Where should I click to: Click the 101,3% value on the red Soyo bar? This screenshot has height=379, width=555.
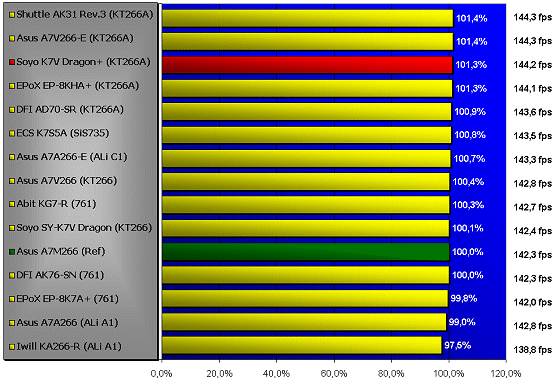471,65
